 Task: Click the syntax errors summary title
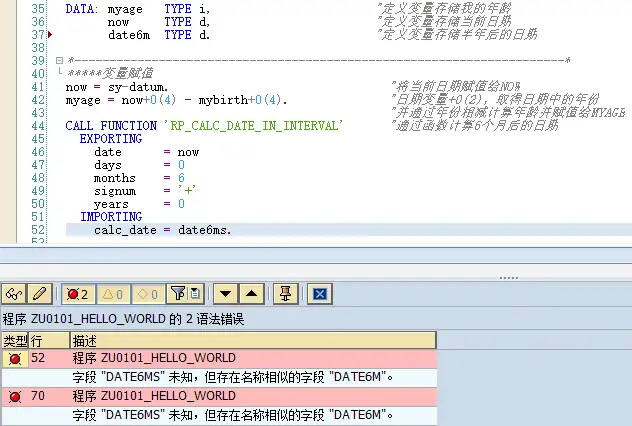coord(123,319)
